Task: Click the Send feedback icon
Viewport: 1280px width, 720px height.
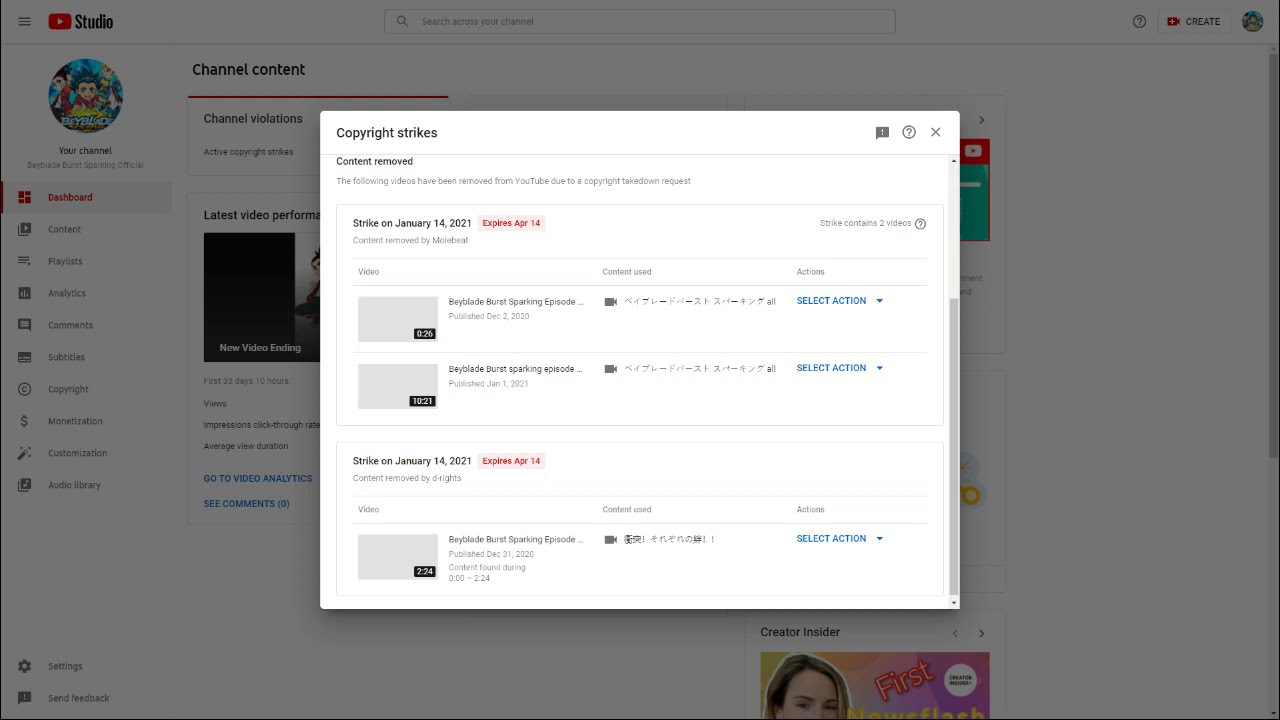Action: coord(25,698)
